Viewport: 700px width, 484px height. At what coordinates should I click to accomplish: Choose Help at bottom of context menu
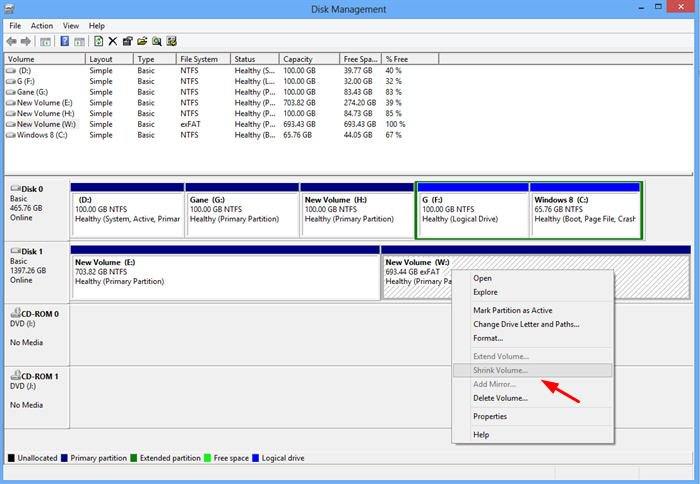533,434
